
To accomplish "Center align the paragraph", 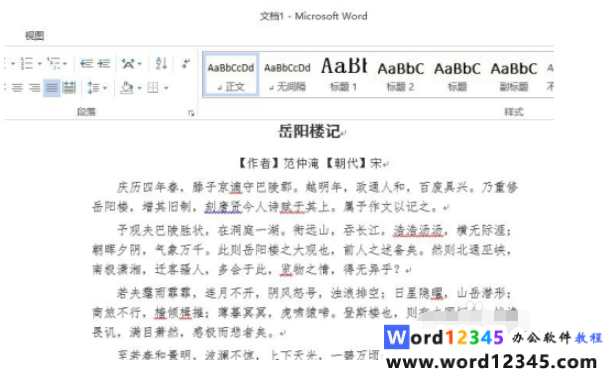I will point(17,88).
